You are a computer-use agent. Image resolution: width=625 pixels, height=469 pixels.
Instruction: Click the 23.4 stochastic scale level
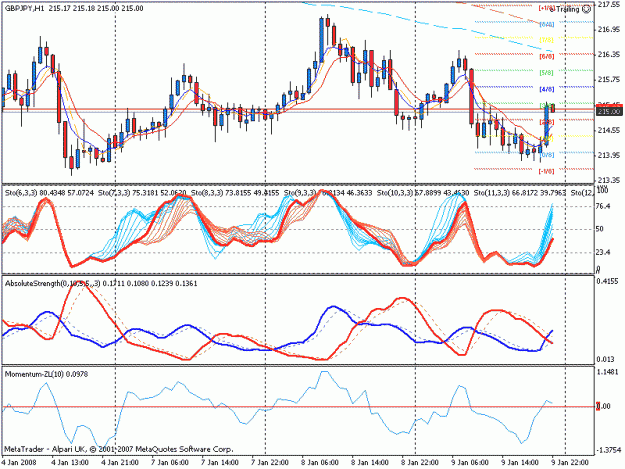[604, 252]
